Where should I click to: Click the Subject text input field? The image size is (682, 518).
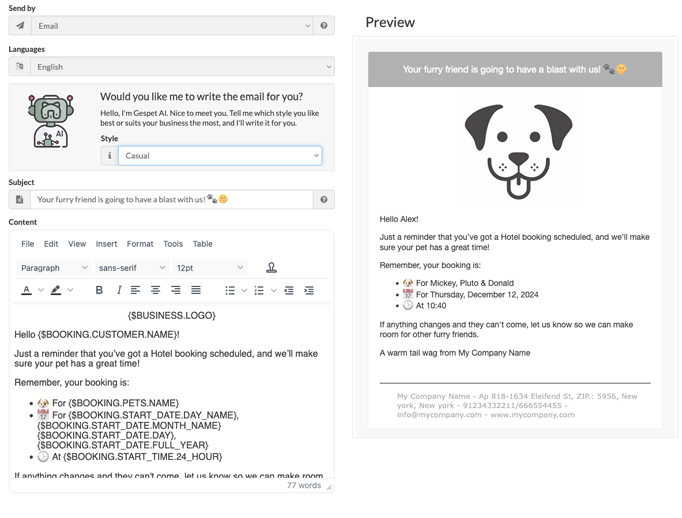171,199
